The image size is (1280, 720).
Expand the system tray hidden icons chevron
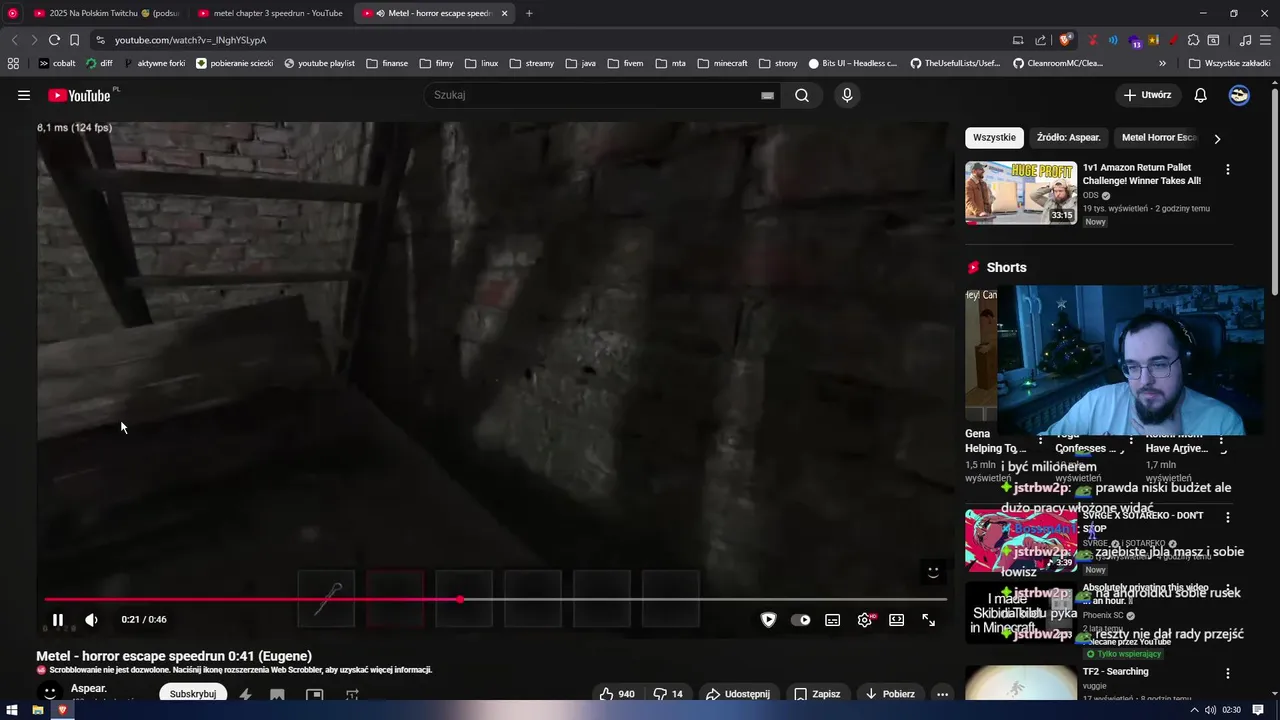click(x=1195, y=710)
